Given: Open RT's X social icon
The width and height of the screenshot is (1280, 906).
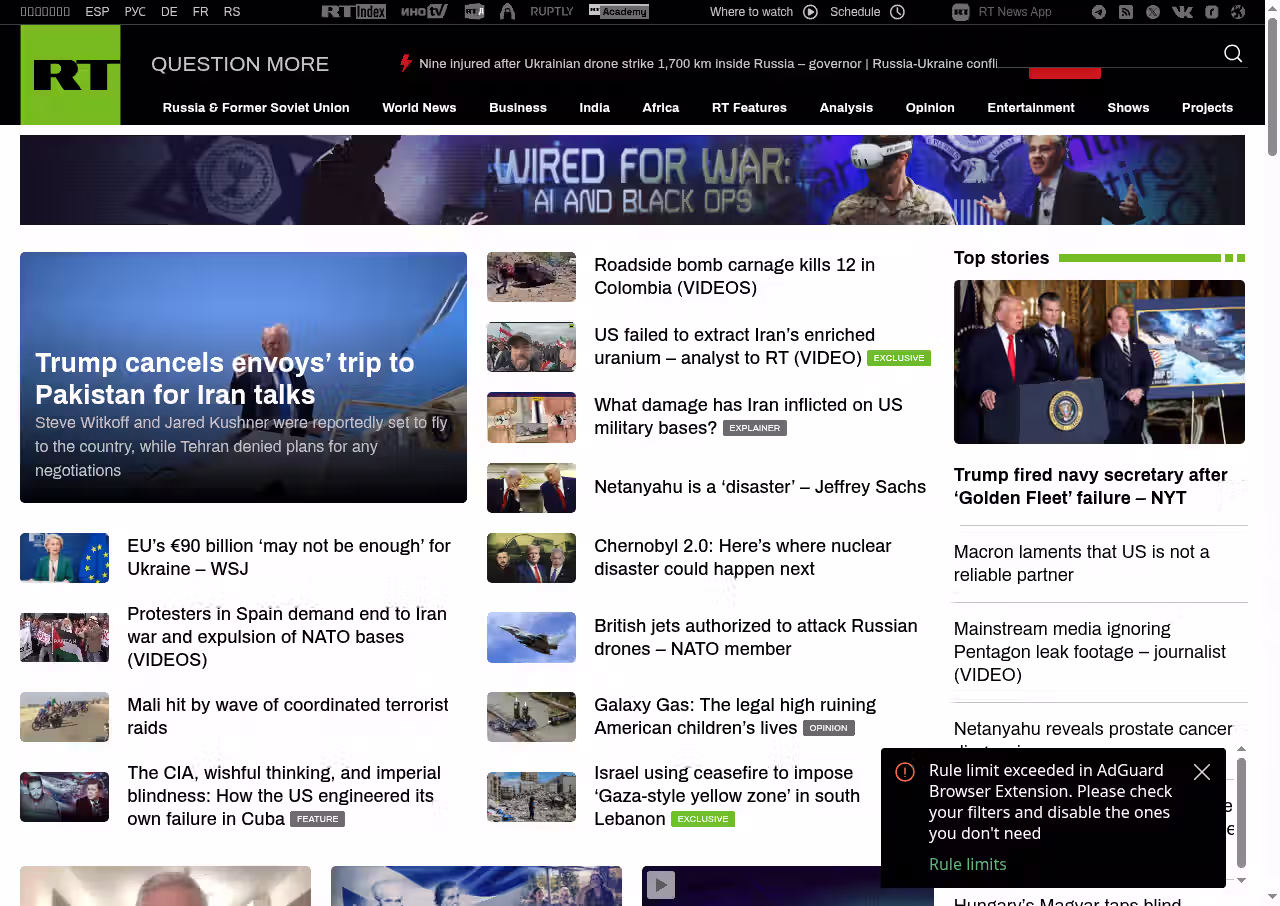Looking at the screenshot, I should (x=1153, y=12).
